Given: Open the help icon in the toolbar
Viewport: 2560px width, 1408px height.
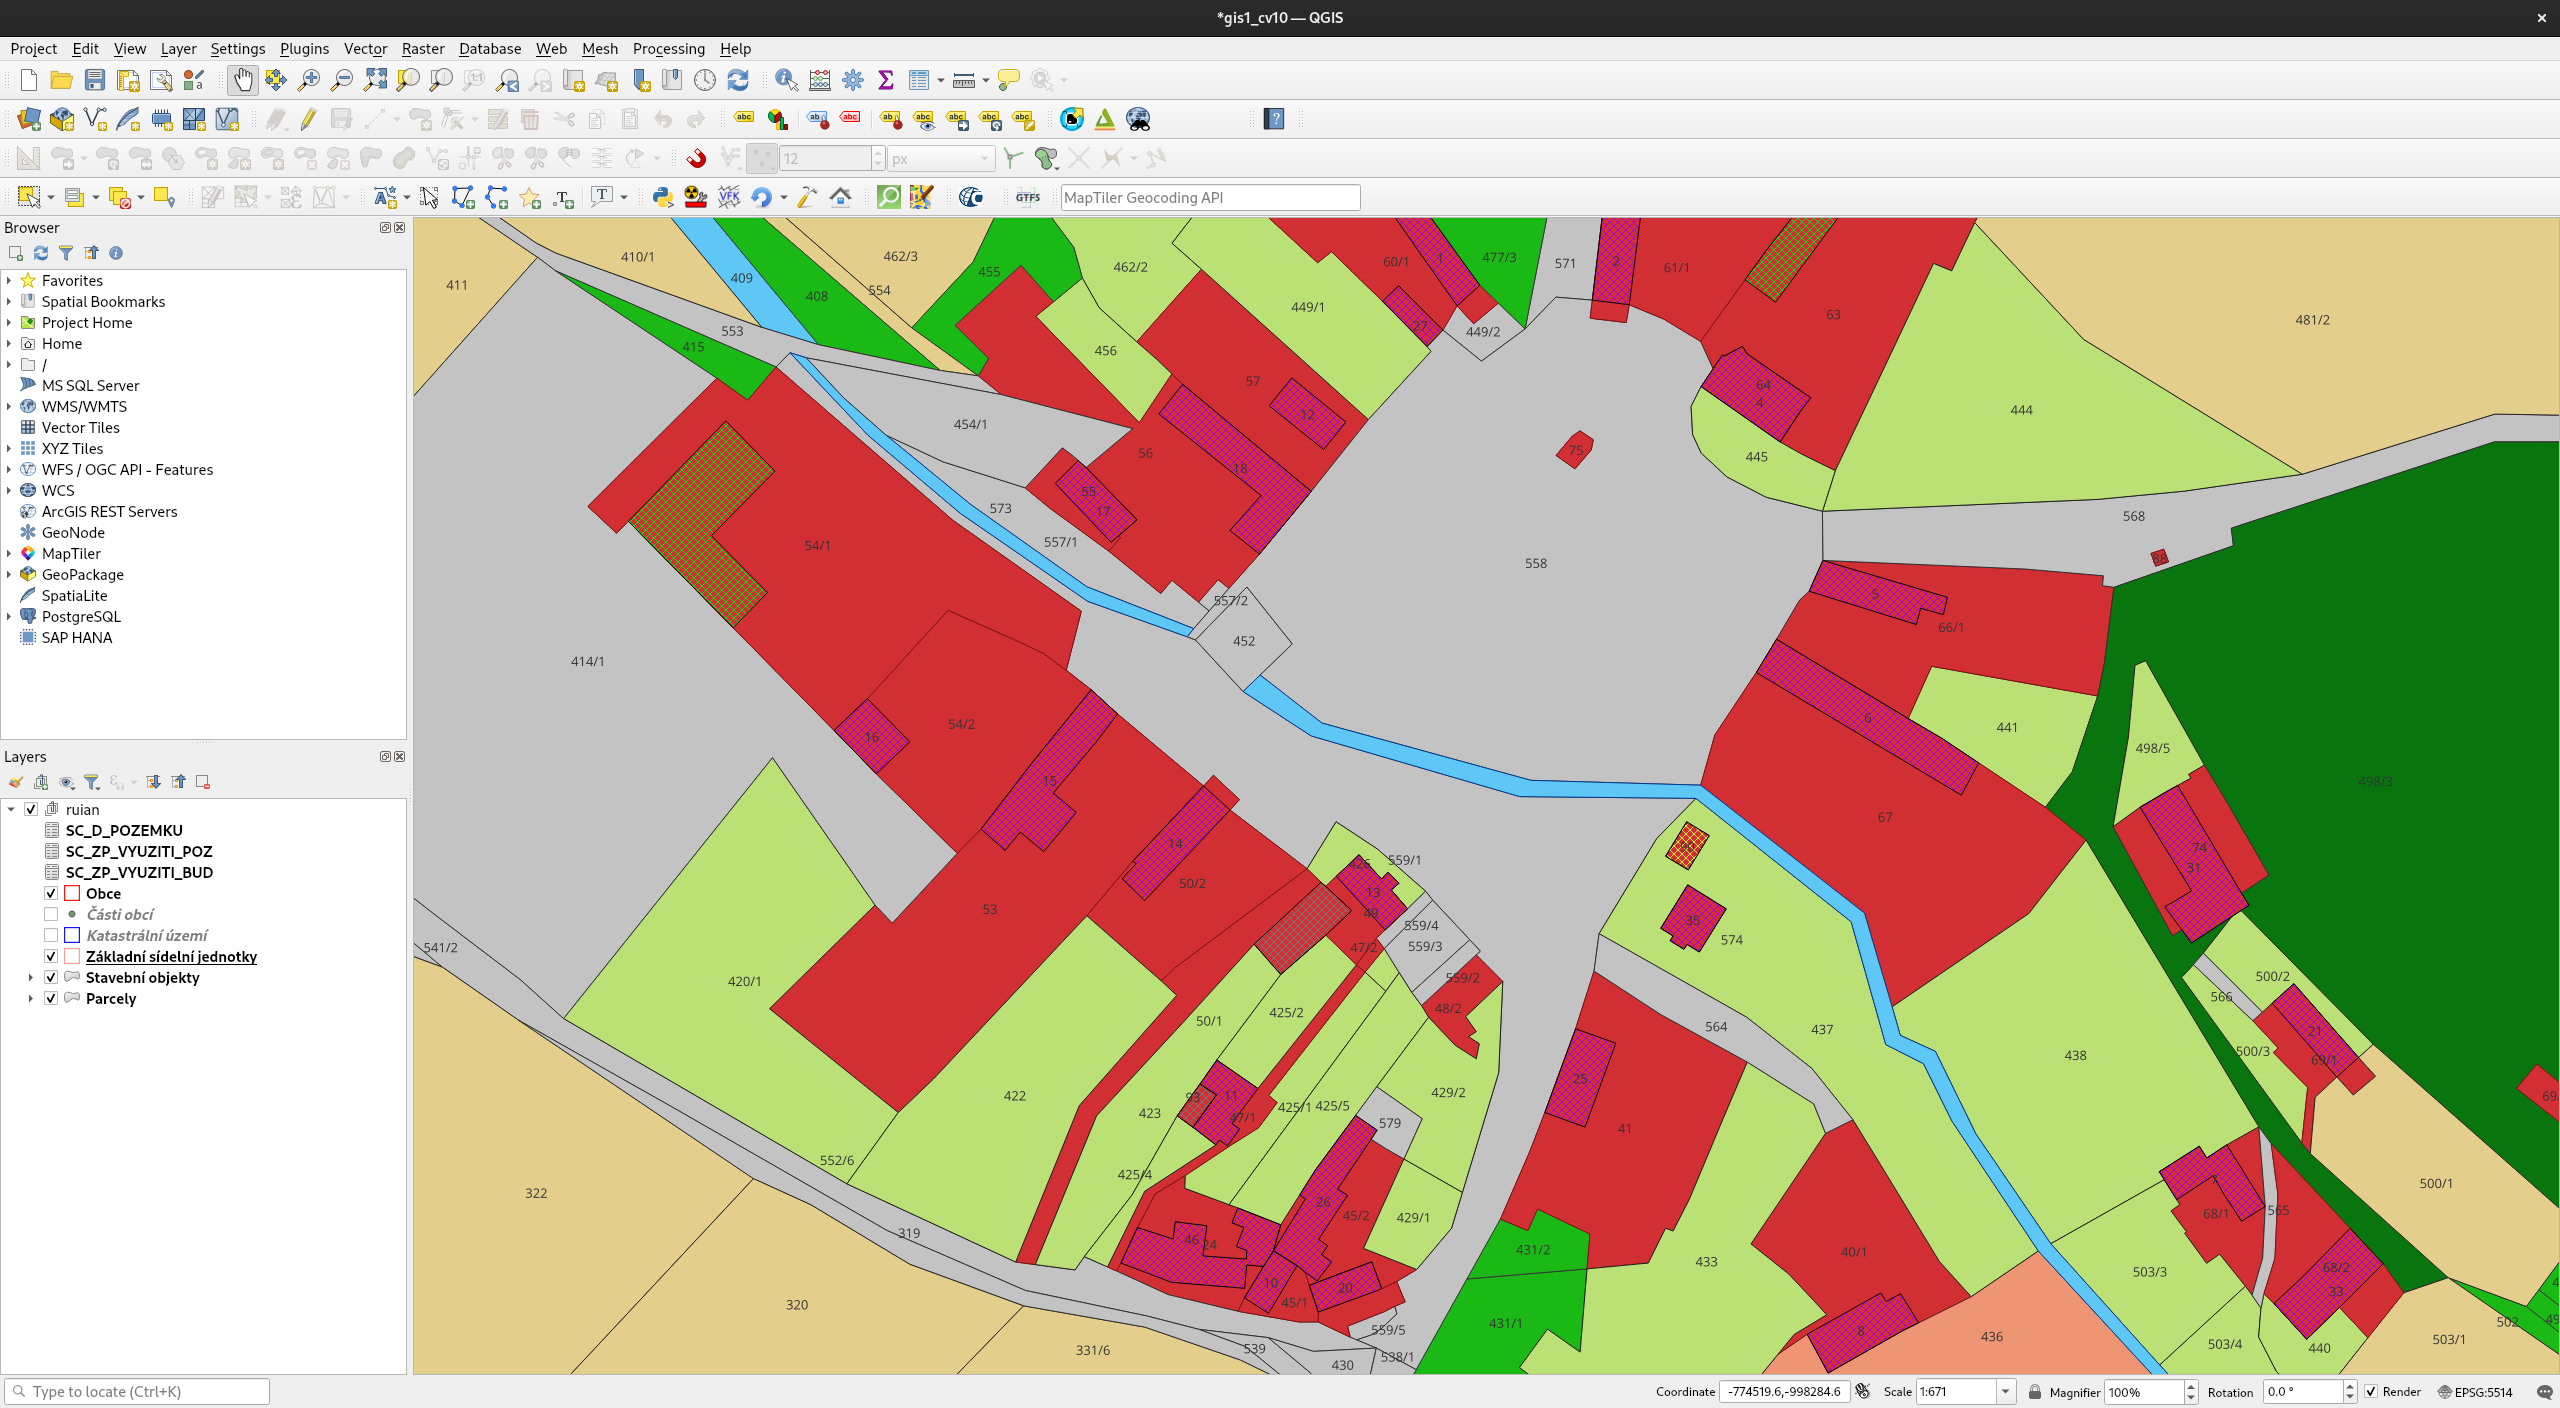Looking at the screenshot, I should point(1274,119).
